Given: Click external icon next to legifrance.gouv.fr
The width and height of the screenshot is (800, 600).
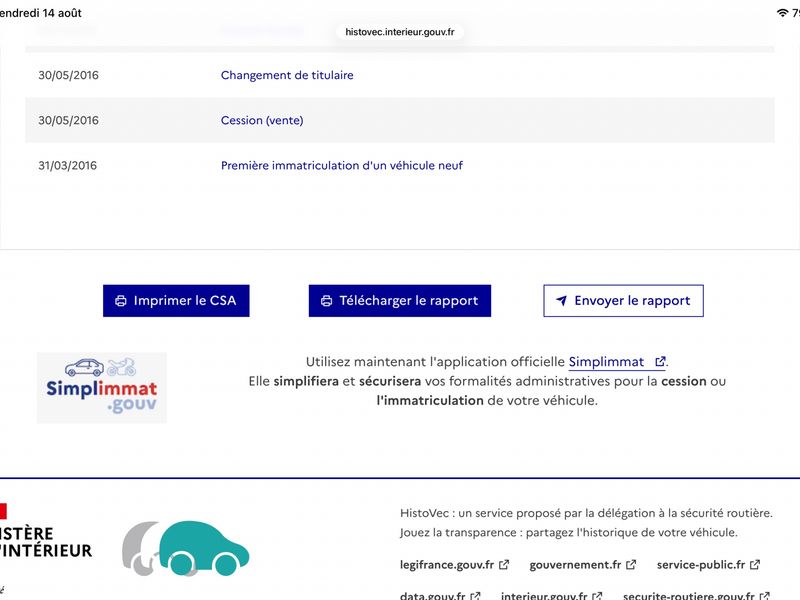Looking at the screenshot, I should [x=504, y=565].
